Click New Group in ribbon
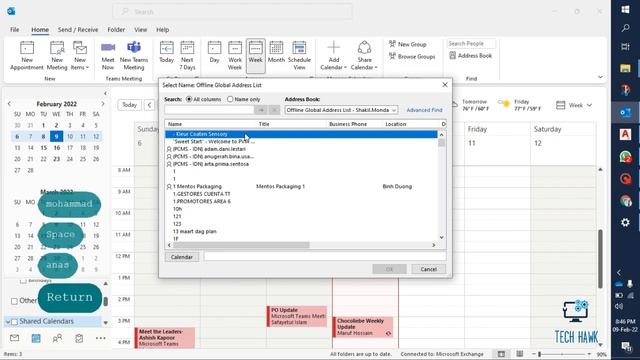The height and width of the screenshot is (360, 640). coord(408,44)
